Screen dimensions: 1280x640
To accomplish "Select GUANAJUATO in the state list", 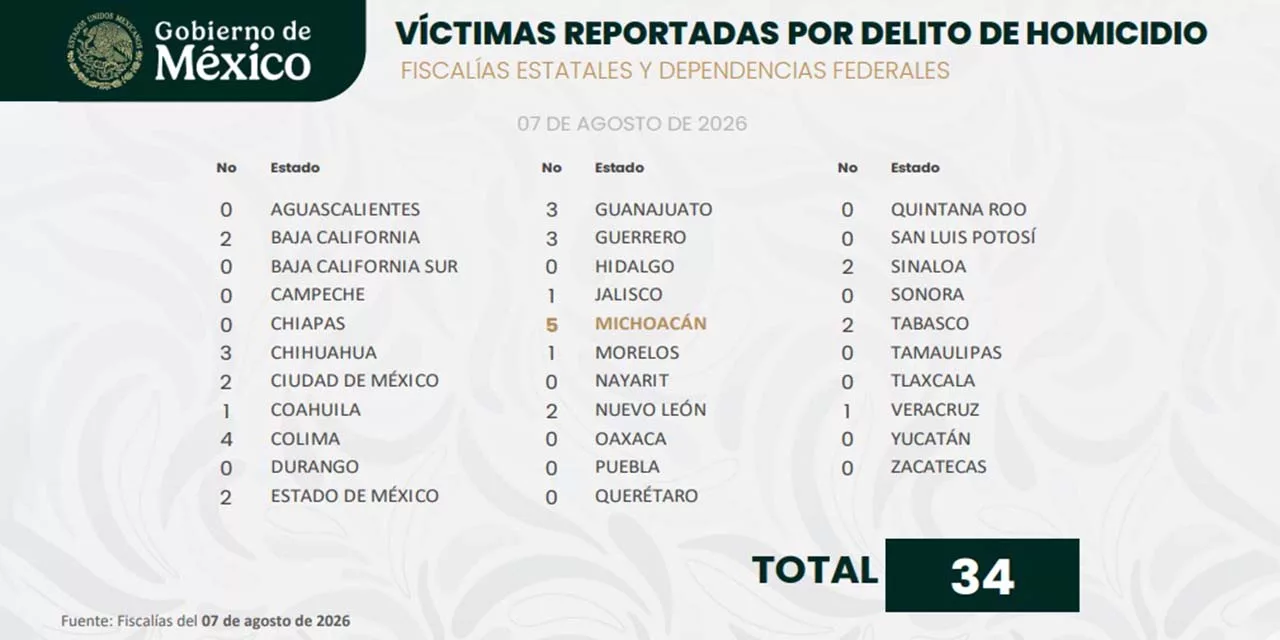I will pos(653,209).
